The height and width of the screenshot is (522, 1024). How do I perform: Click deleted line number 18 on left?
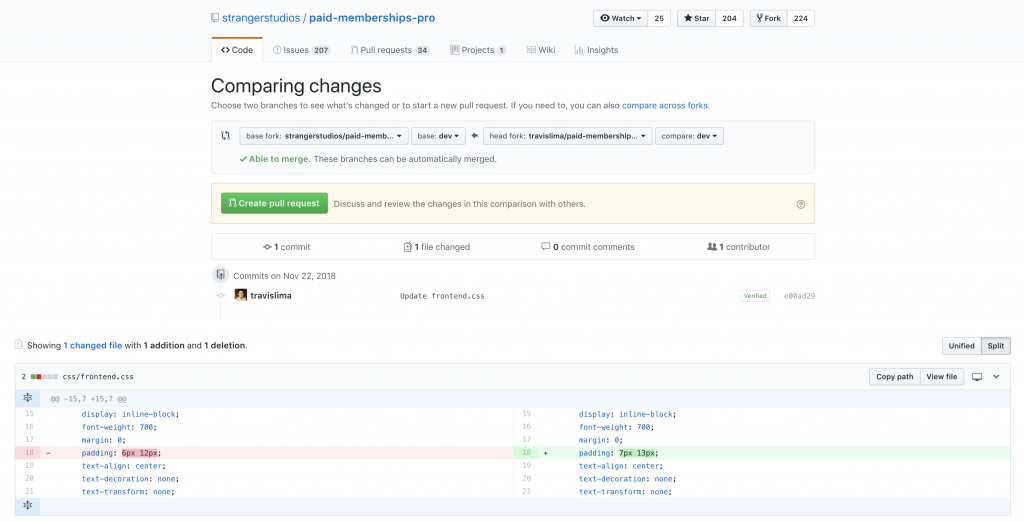tap(29, 453)
